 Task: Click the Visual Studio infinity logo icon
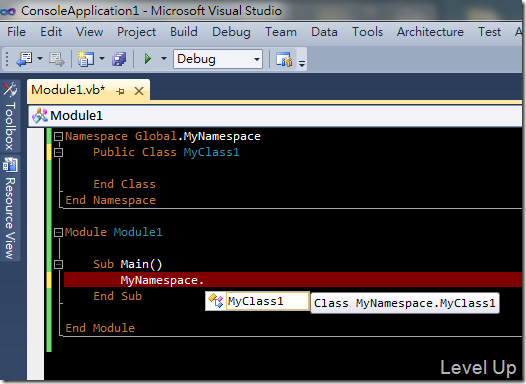(x=8, y=11)
